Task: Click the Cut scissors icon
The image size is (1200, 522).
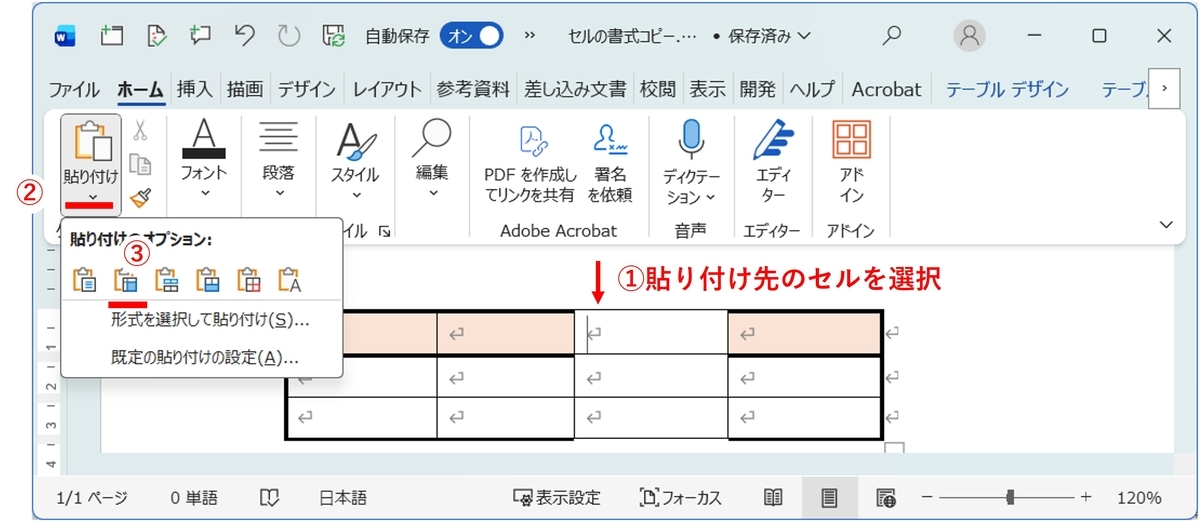Action: coord(141,130)
